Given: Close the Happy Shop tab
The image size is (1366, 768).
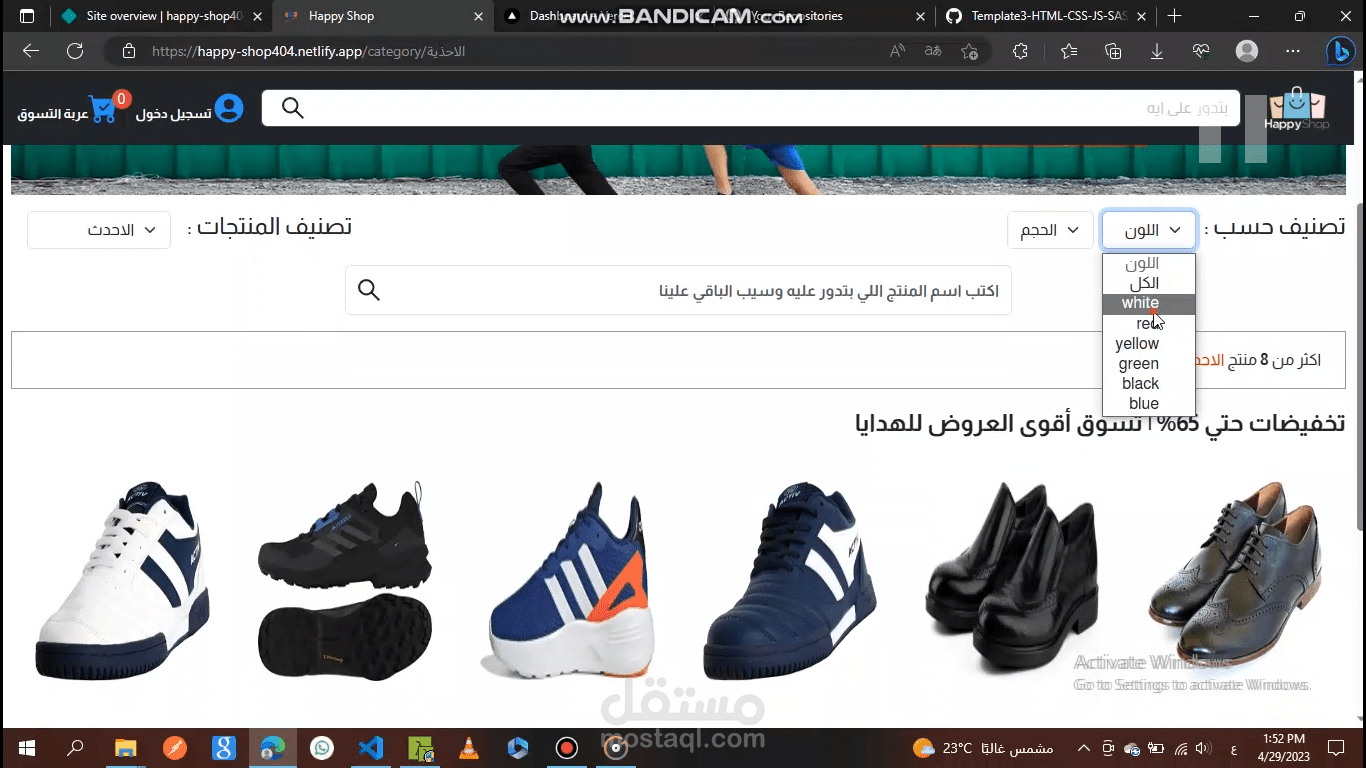Looking at the screenshot, I should pos(478,16).
